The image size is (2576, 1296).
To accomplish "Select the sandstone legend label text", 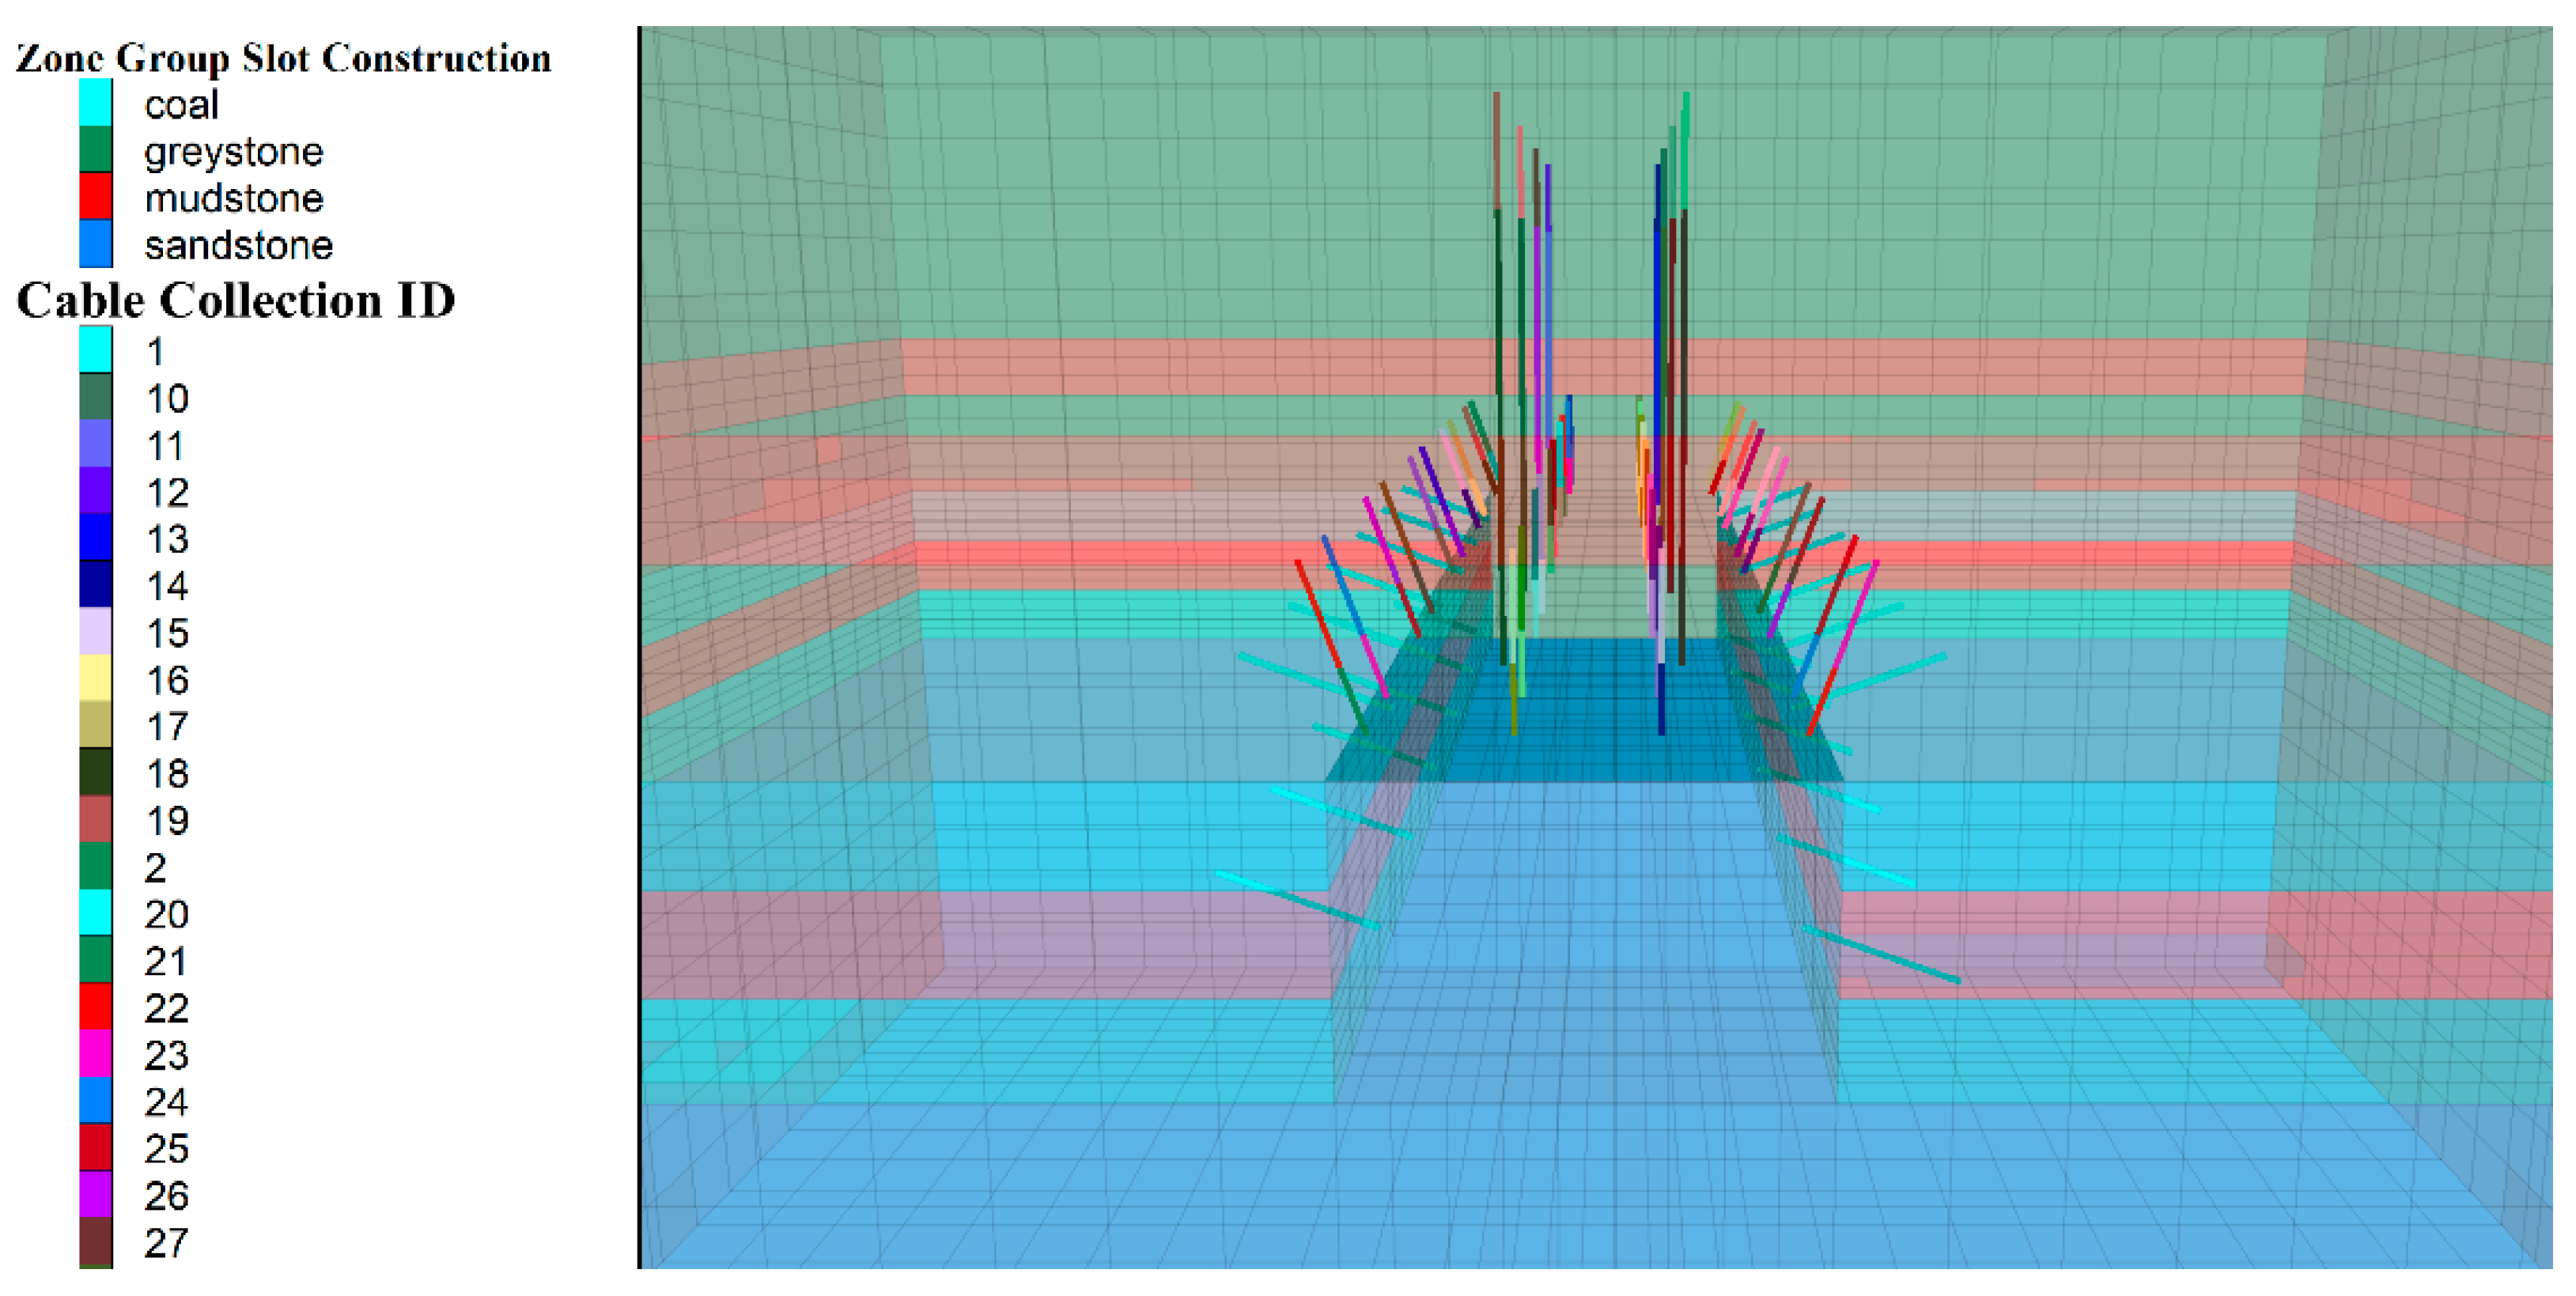I will tap(239, 245).
